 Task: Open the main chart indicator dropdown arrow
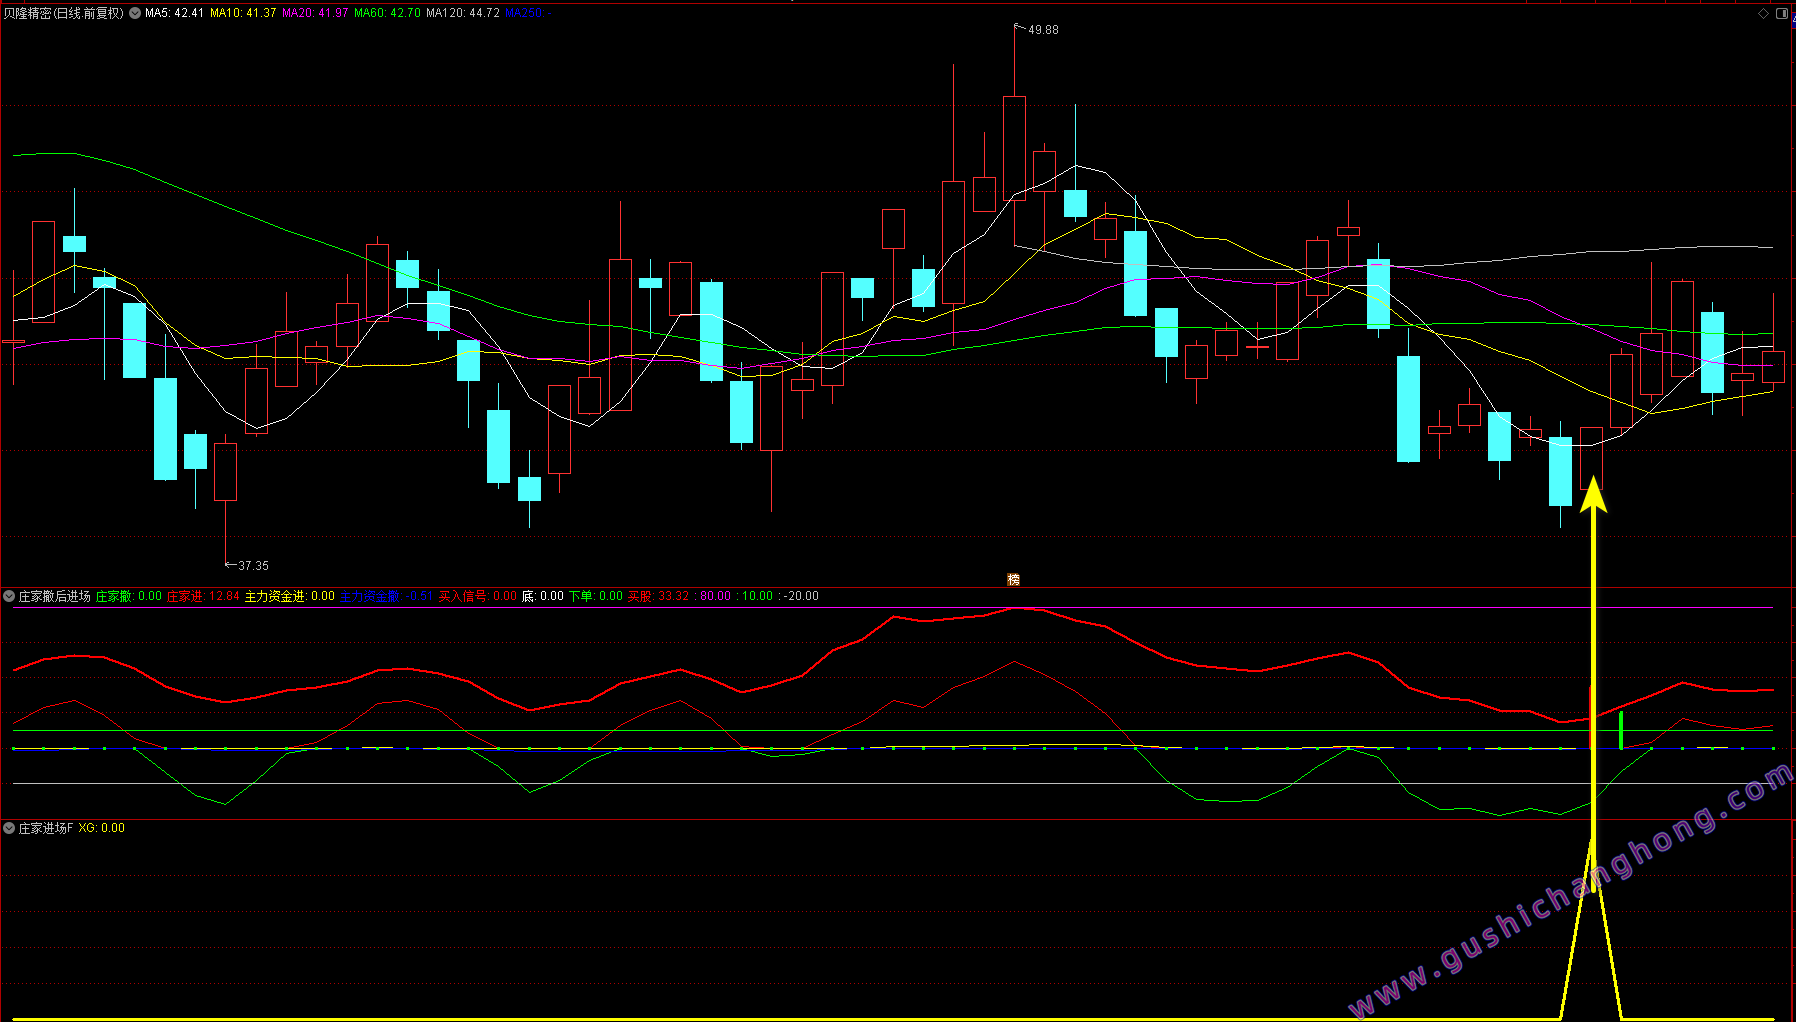point(135,13)
